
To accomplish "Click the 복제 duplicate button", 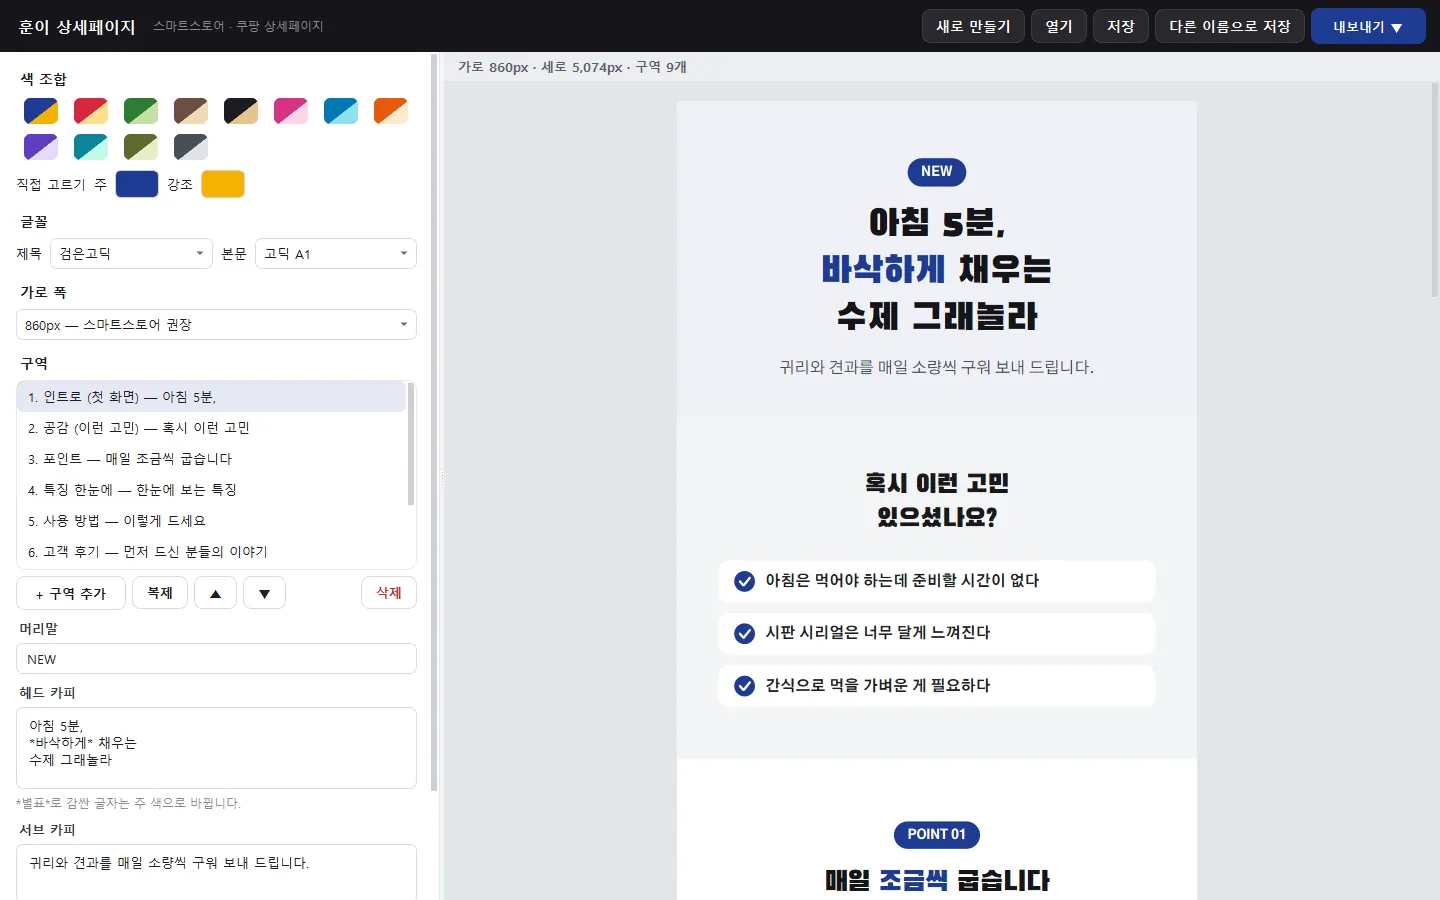I will point(160,593).
